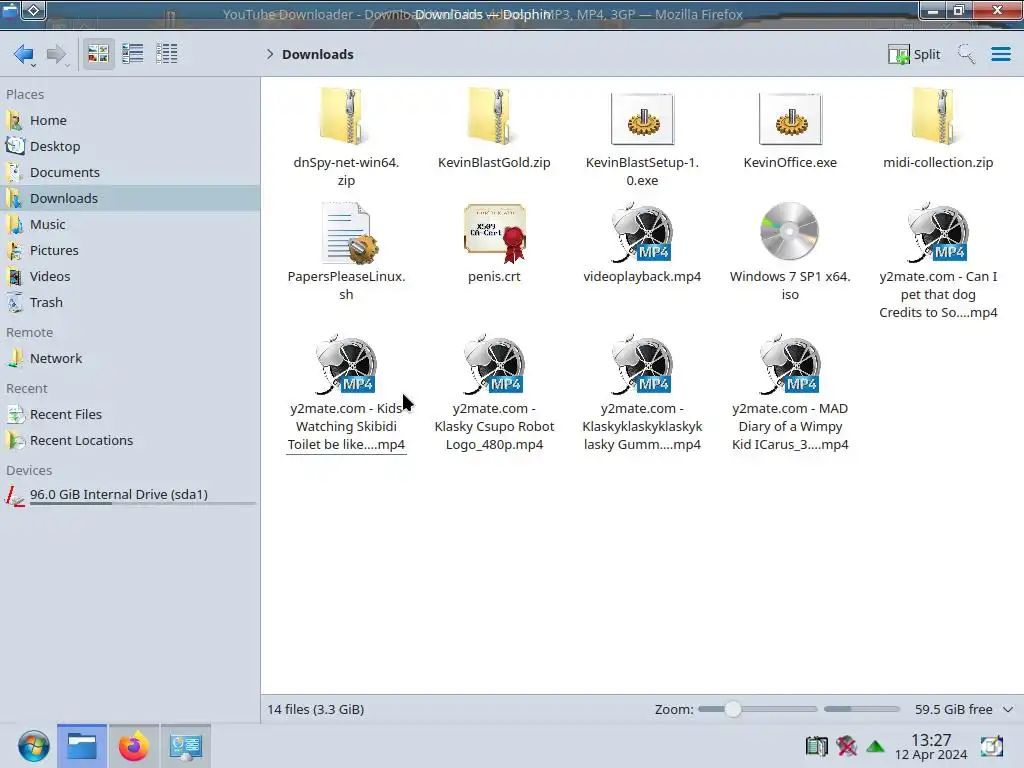
Task: Select Kids Watching Skibidi Toilet mp4 icon
Action: [346, 364]
